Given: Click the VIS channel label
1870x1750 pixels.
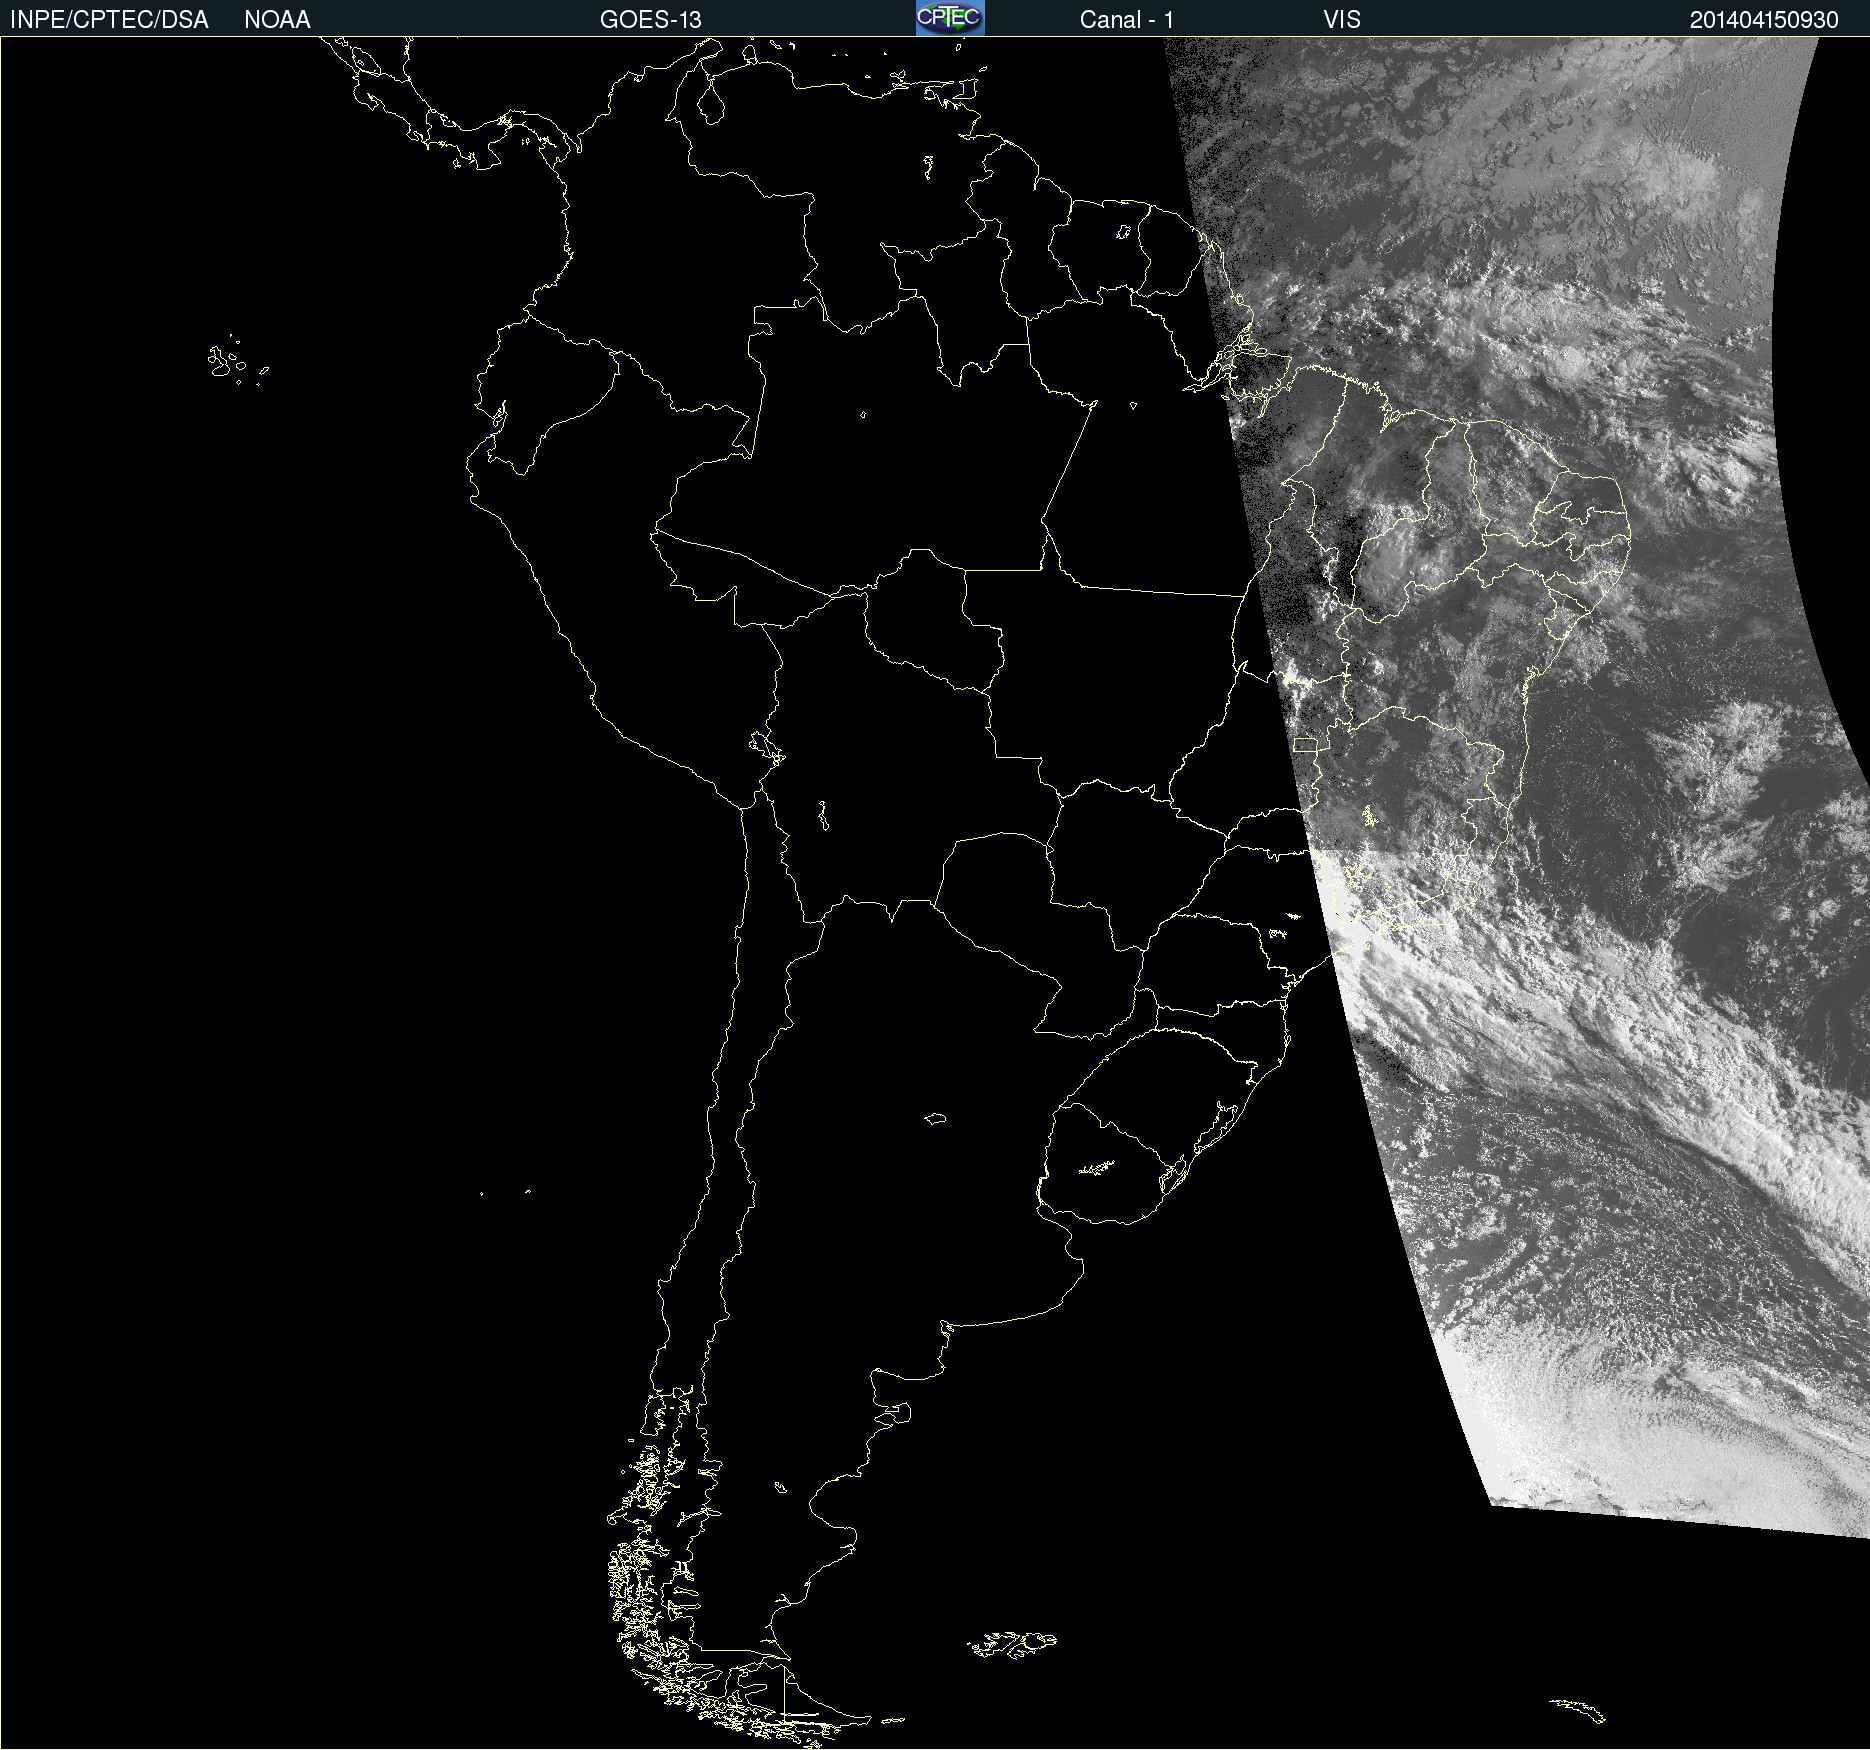Looking at the screenshot, I should (x=1342, y=20).
